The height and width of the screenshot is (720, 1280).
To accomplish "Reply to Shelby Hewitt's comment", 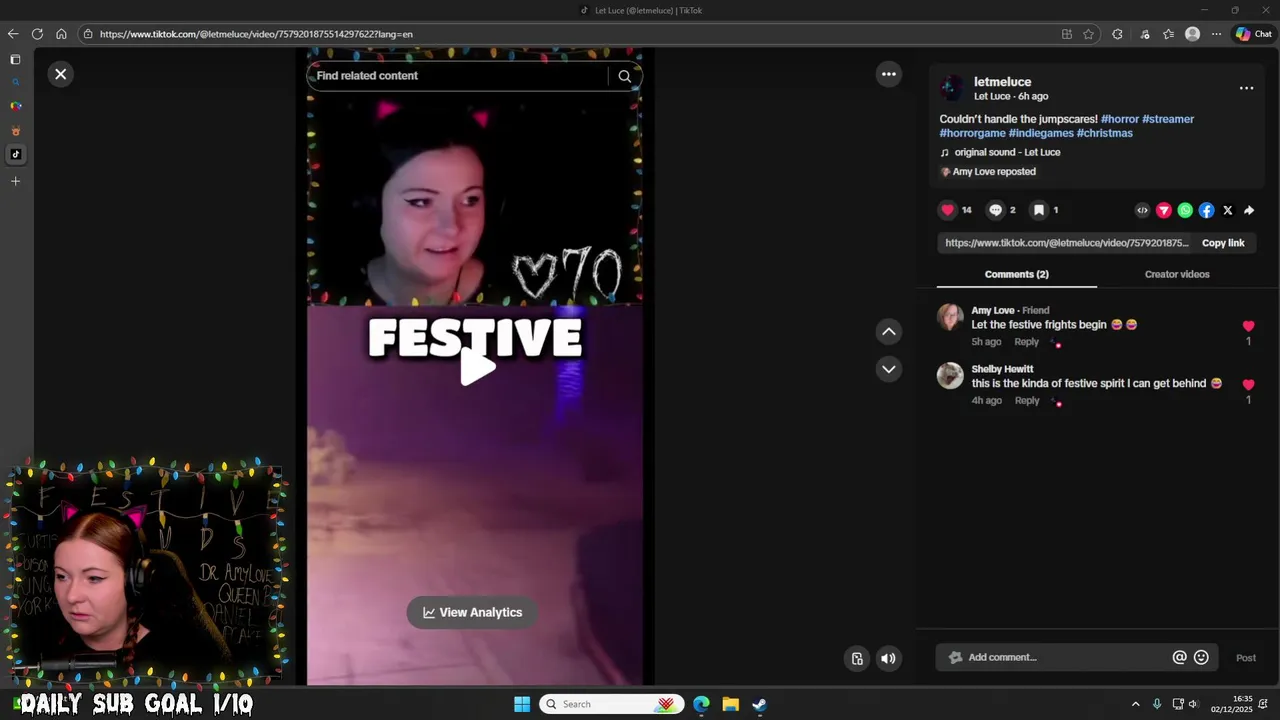I will tap(1027, 401).
